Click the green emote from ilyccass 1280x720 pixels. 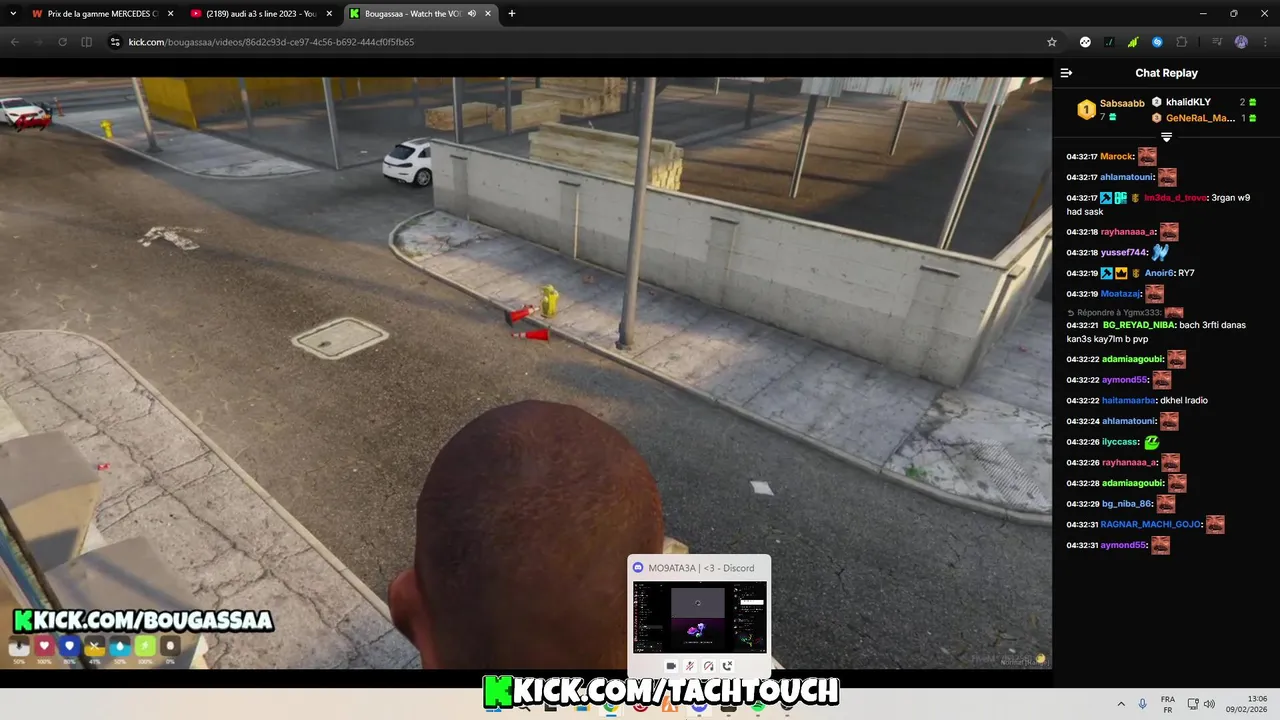click(1151, 442)
